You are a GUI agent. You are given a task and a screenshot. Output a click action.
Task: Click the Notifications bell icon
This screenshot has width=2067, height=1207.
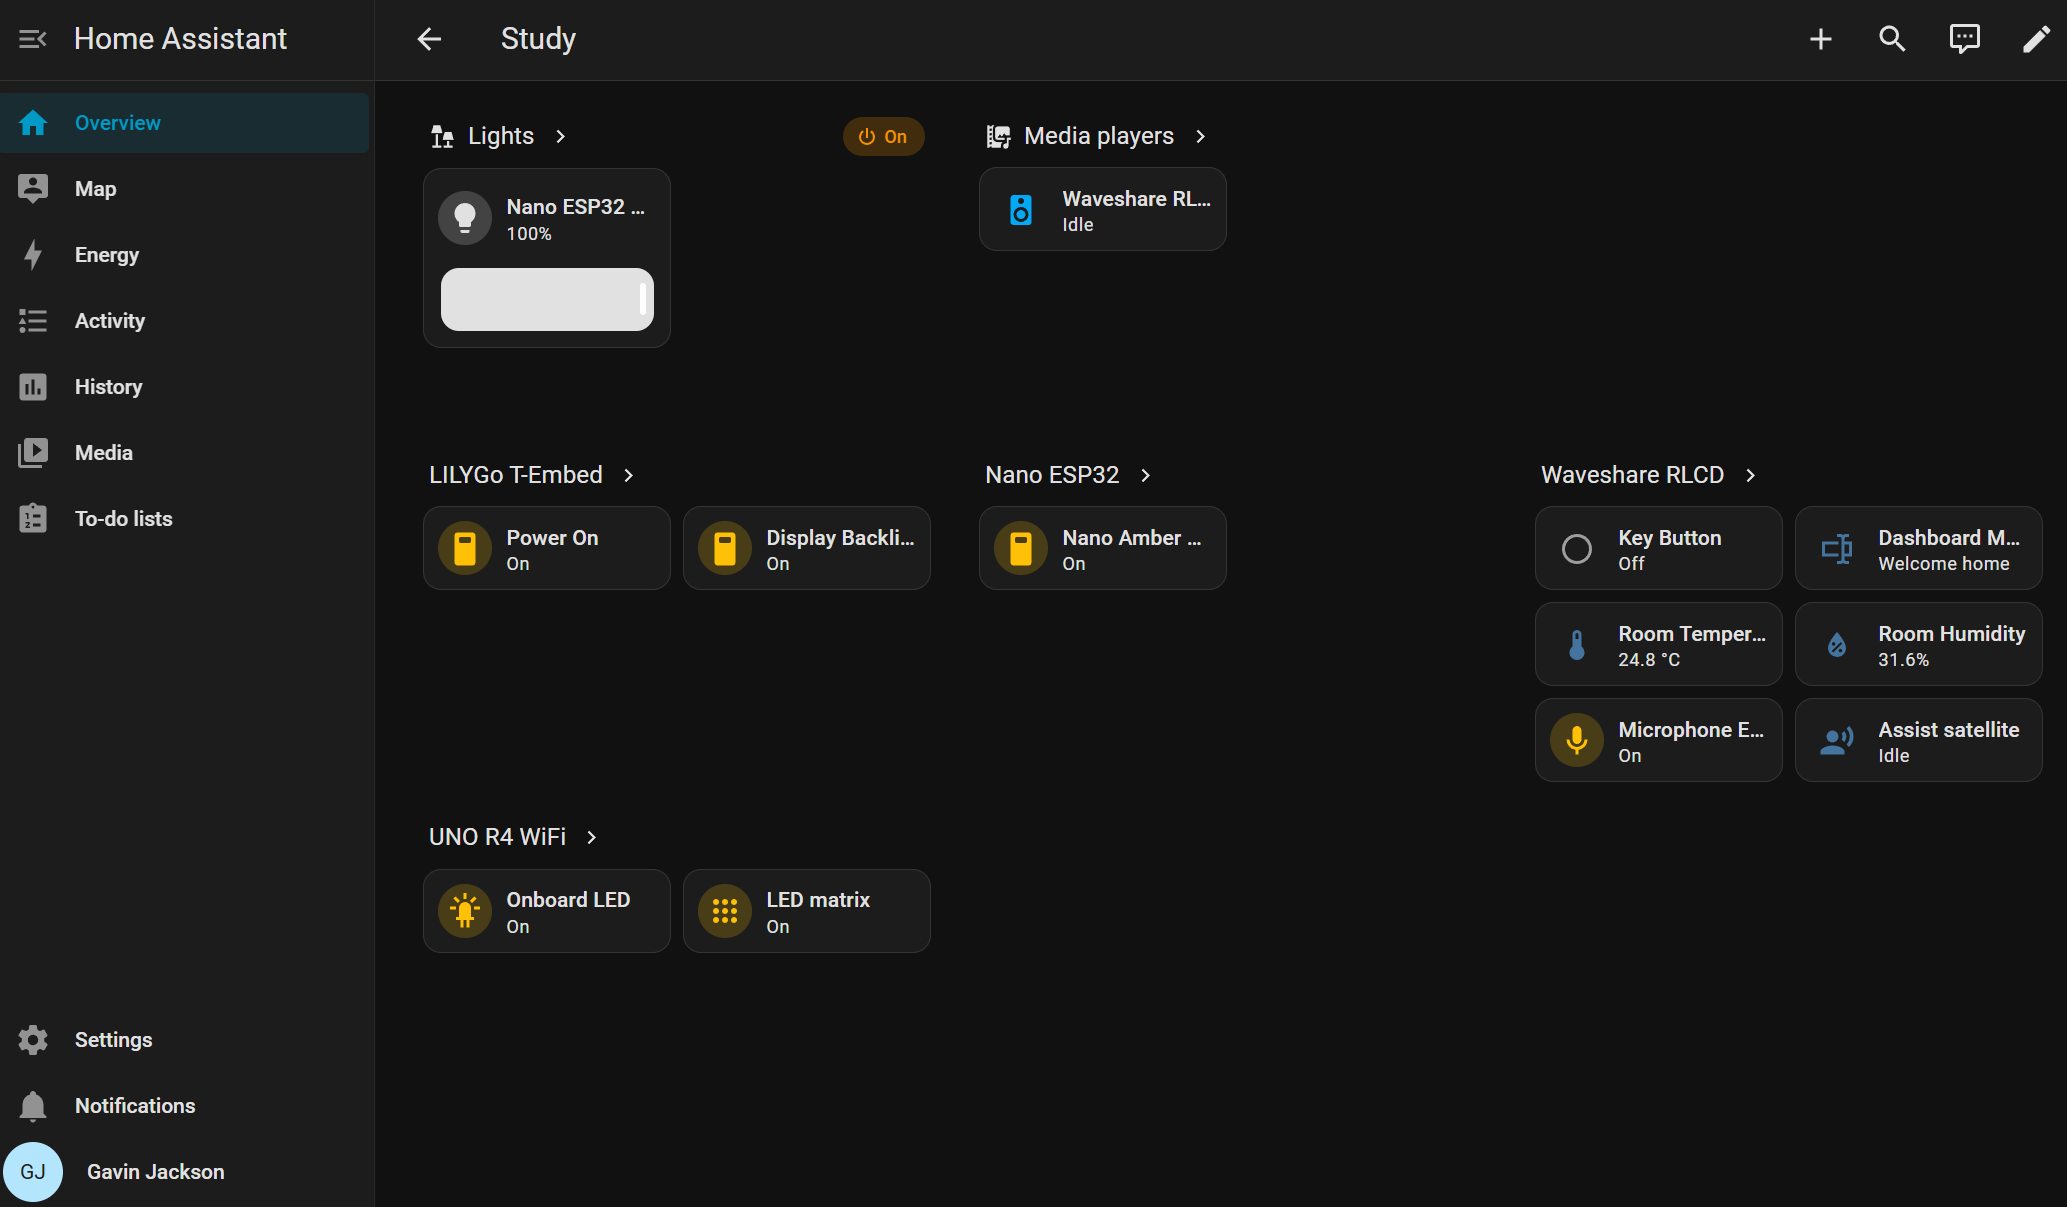[33, 1106]
